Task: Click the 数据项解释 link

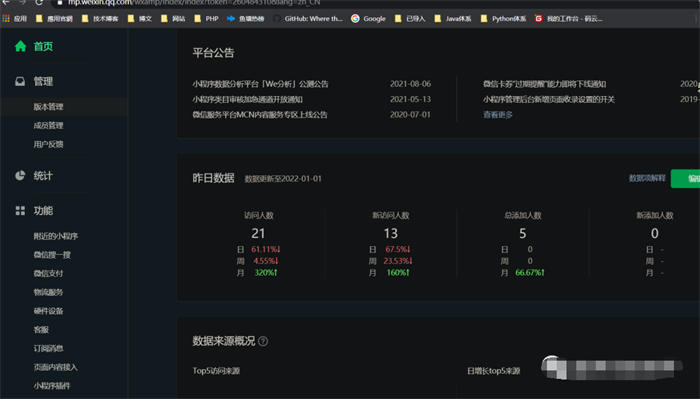Action: 647,178
